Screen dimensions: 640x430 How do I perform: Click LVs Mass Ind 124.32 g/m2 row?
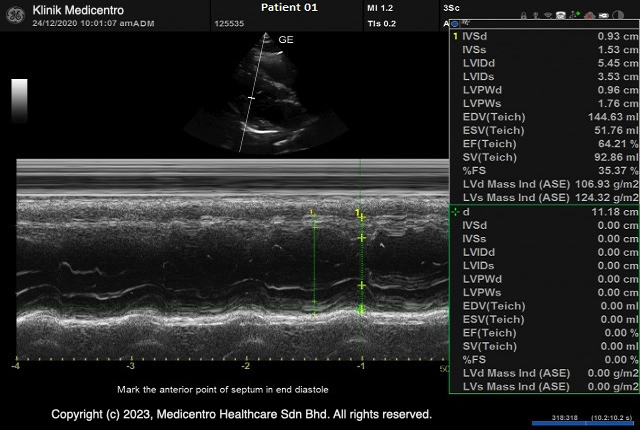click(544, 197)
